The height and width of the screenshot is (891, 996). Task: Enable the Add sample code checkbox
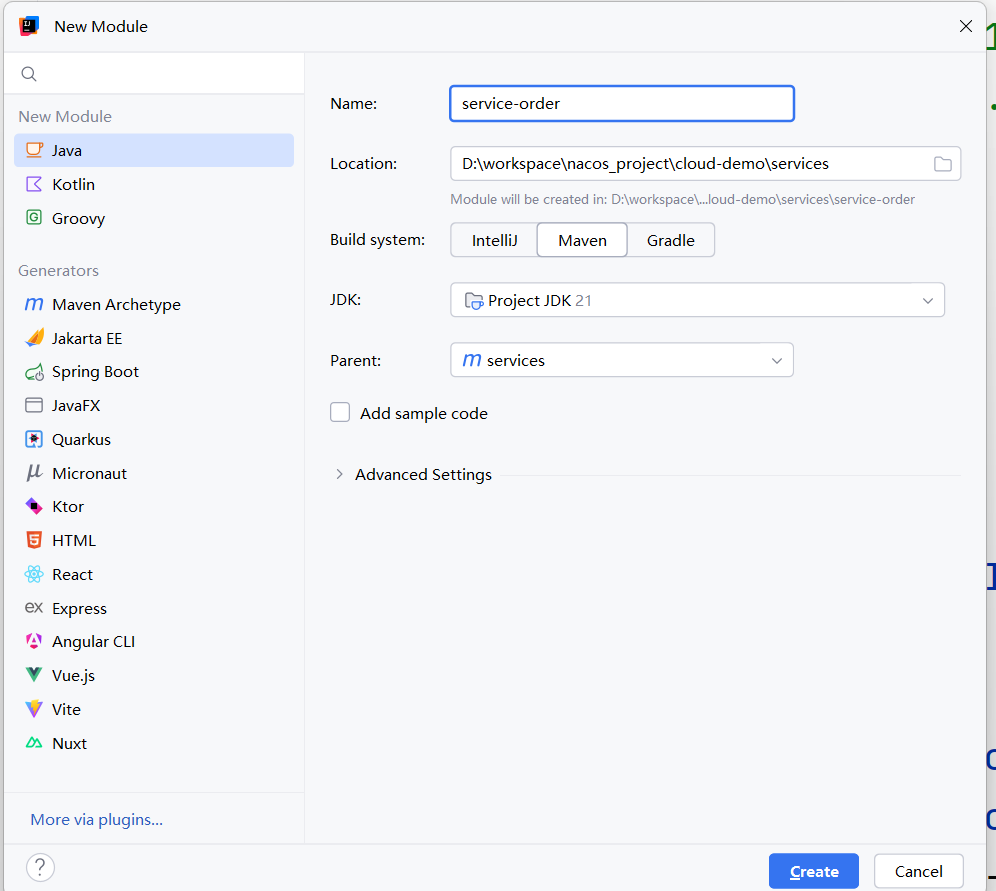pyautogui.click(x=340, y=412)
